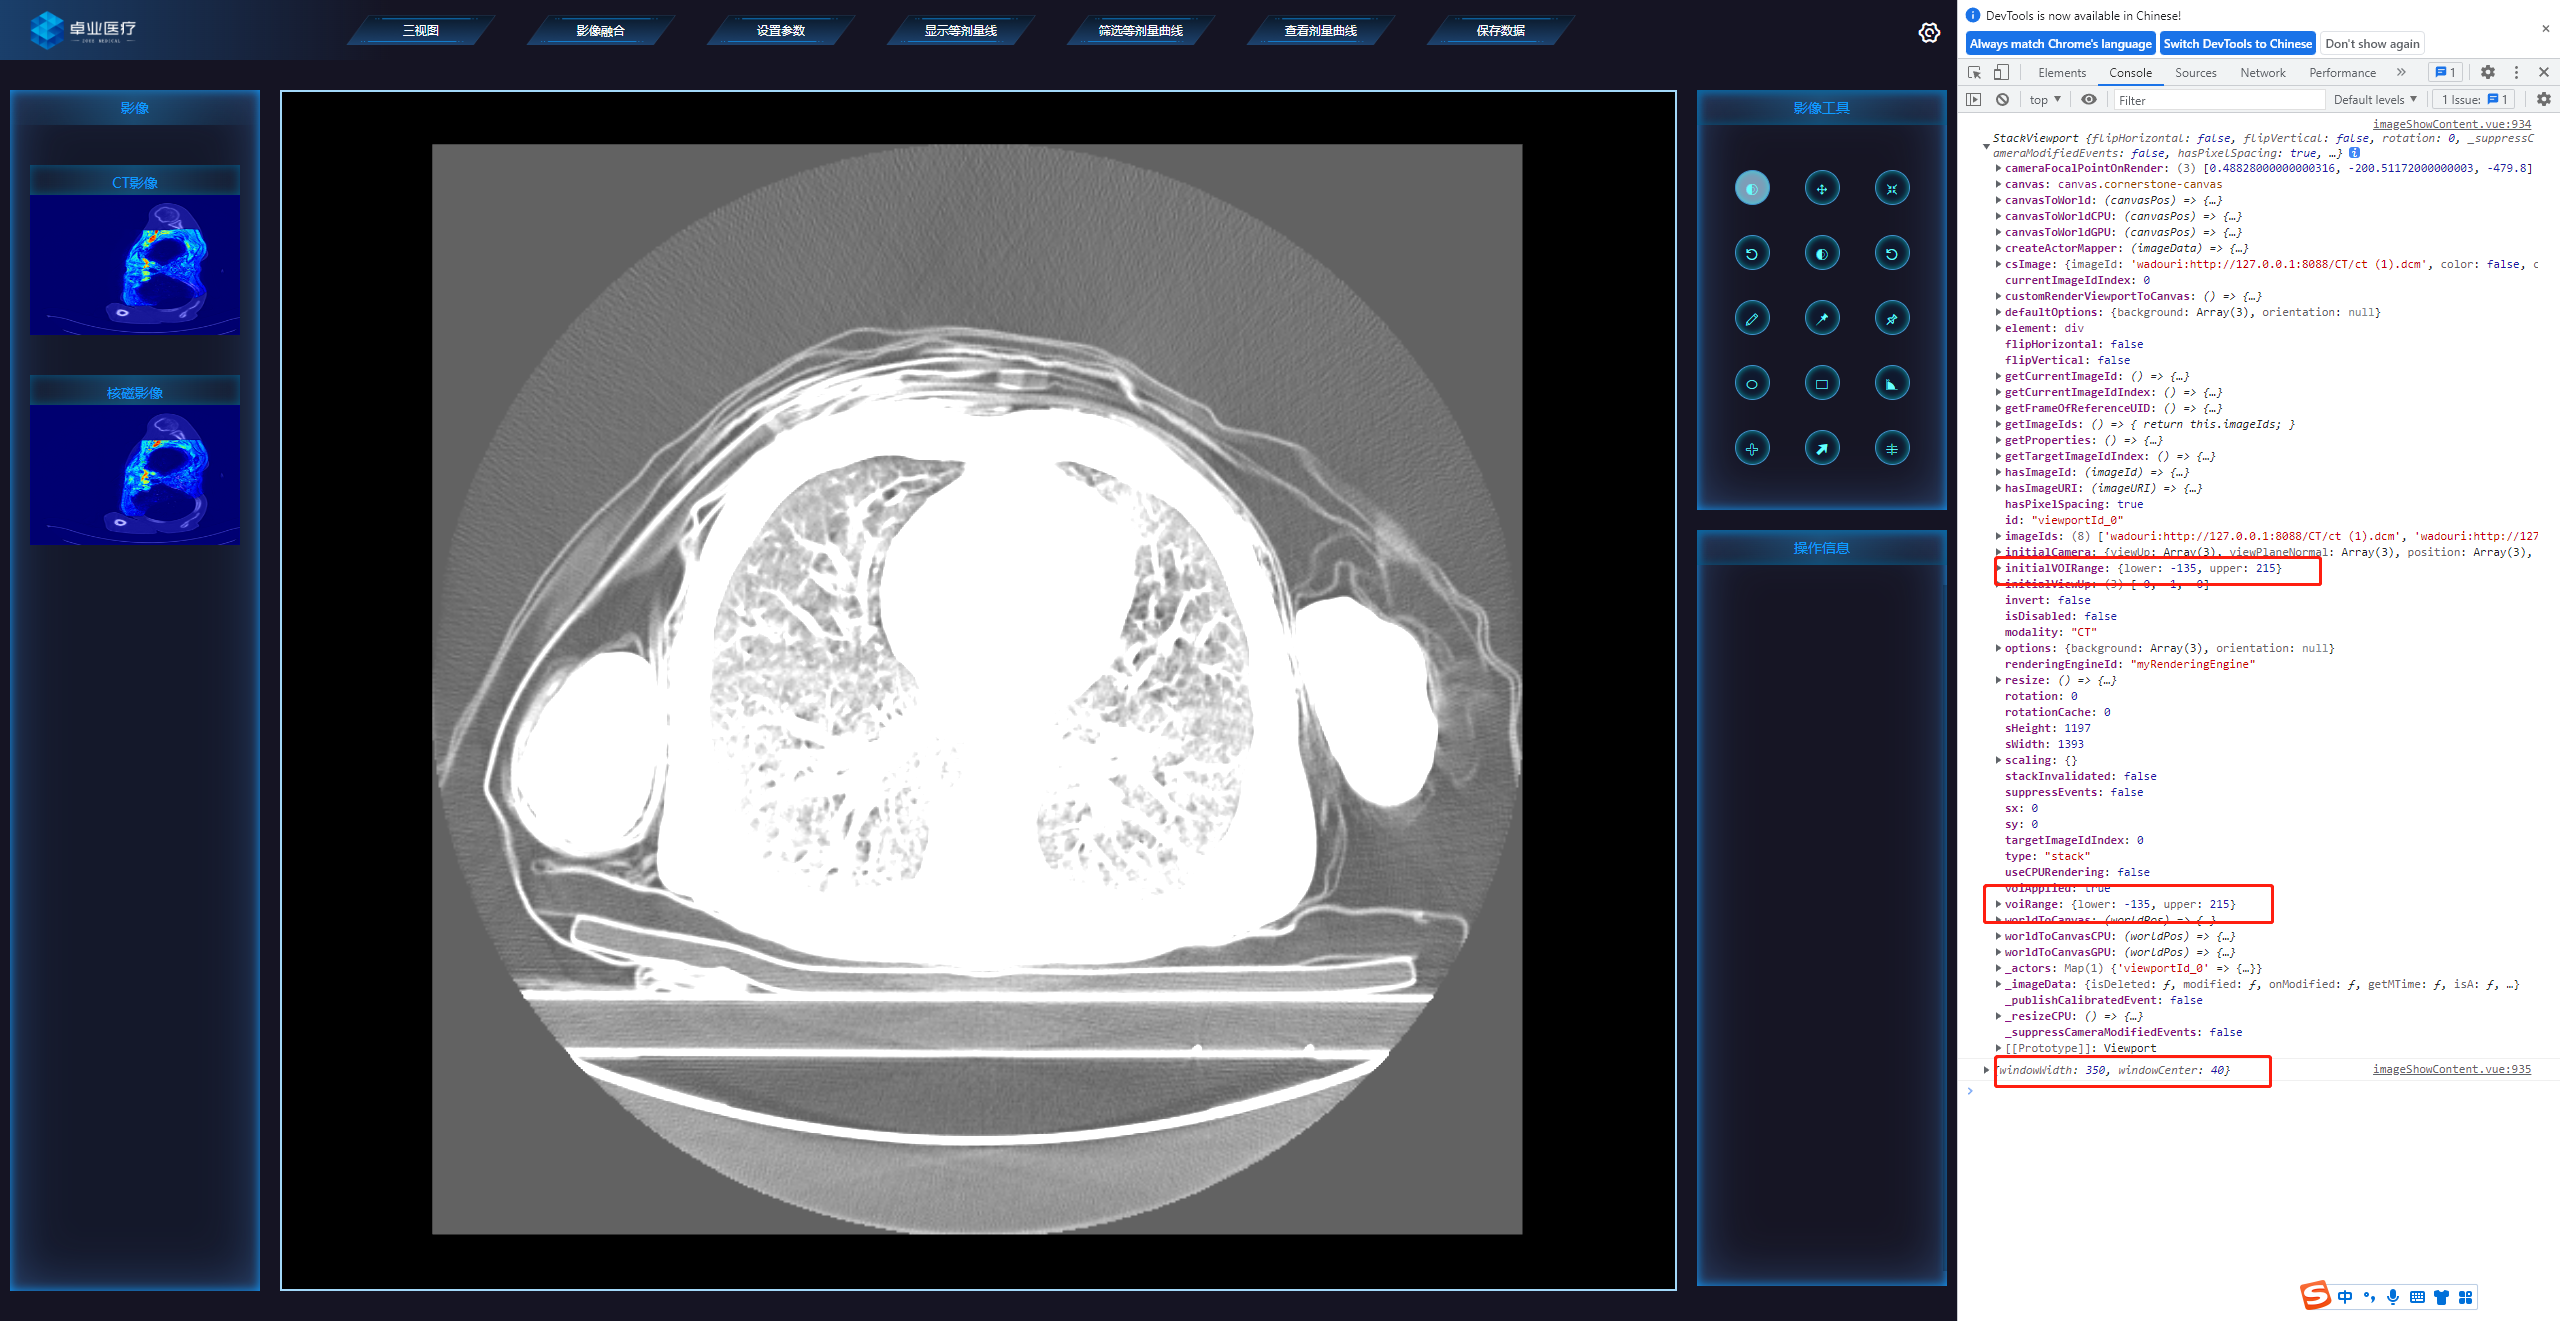This screenshot has width=2560, height=1321.
Task: Select the pushpin marker tool icon
Action: [x=1891, y=319]
